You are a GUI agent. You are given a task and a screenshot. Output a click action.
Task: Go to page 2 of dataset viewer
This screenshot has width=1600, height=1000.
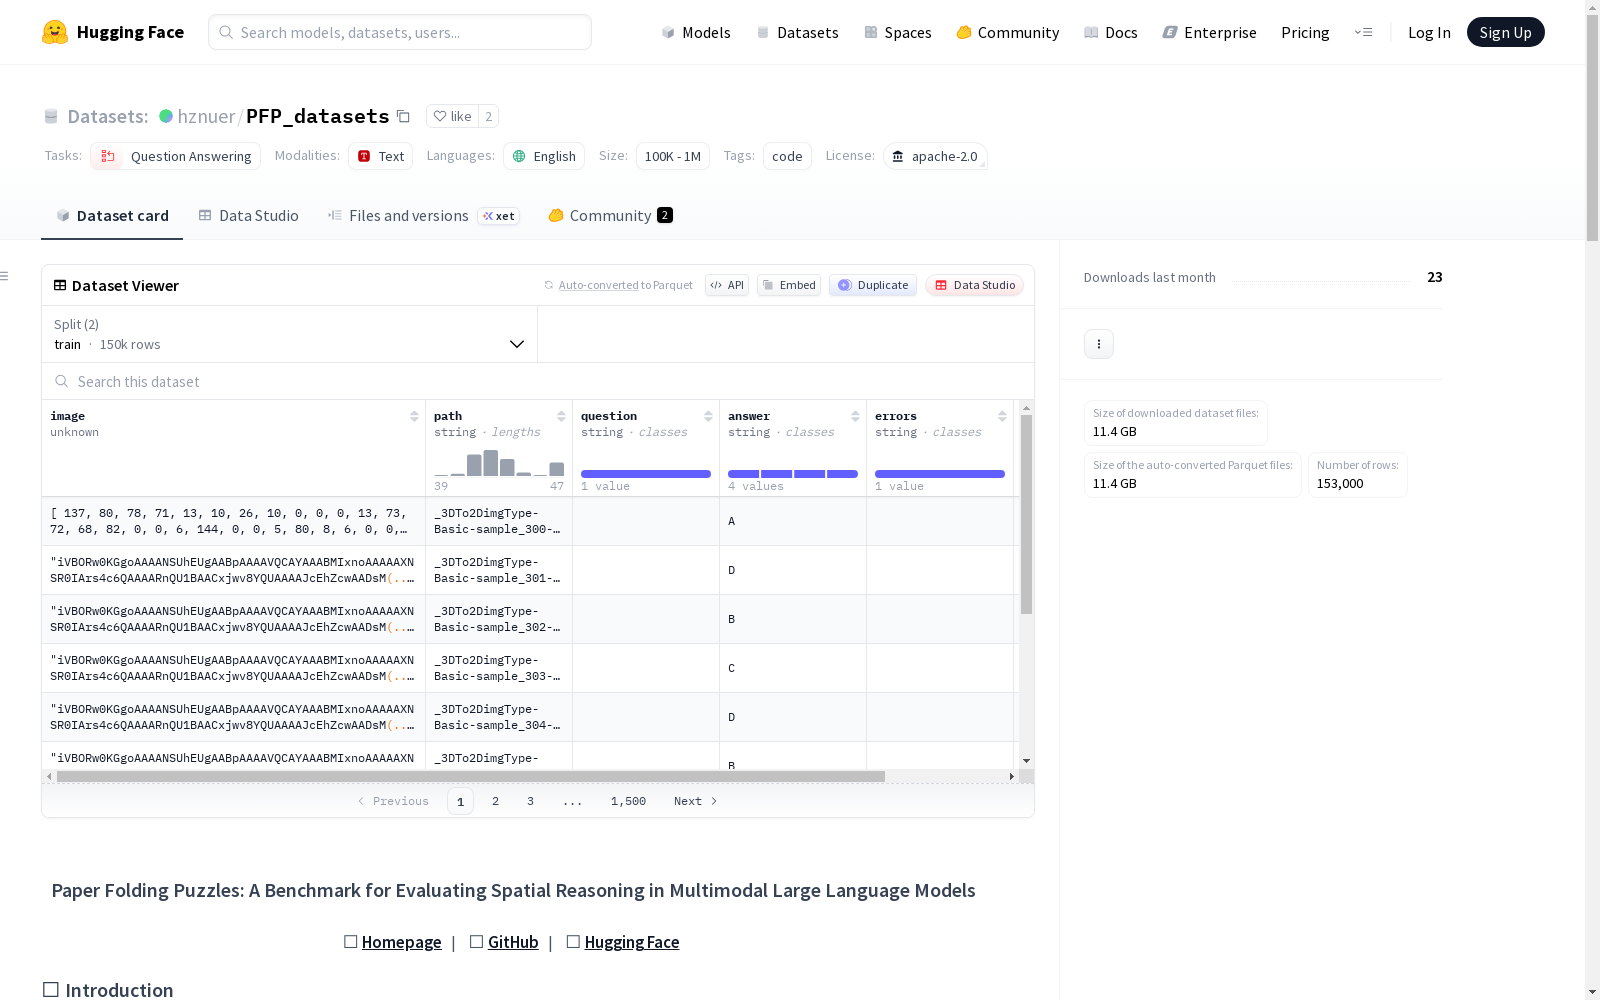click(x=495, y=801)
